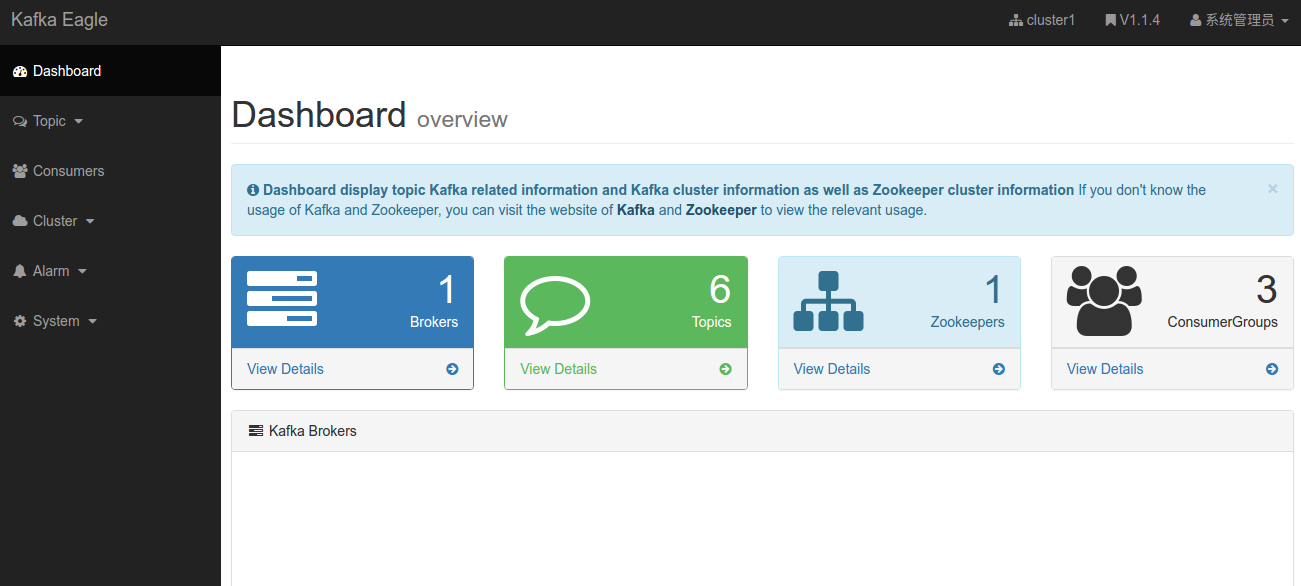Click the Dashboard page heading
1301x586 pixels.
coord(319,115)
